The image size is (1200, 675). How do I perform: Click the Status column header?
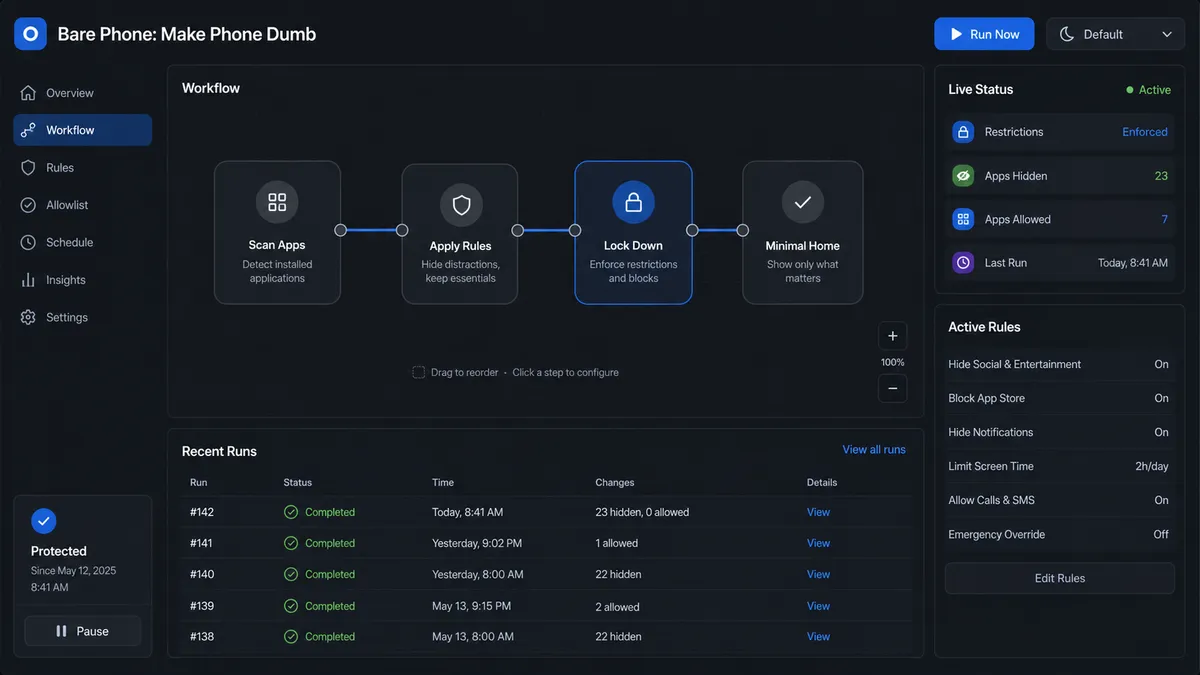point(298,482)
